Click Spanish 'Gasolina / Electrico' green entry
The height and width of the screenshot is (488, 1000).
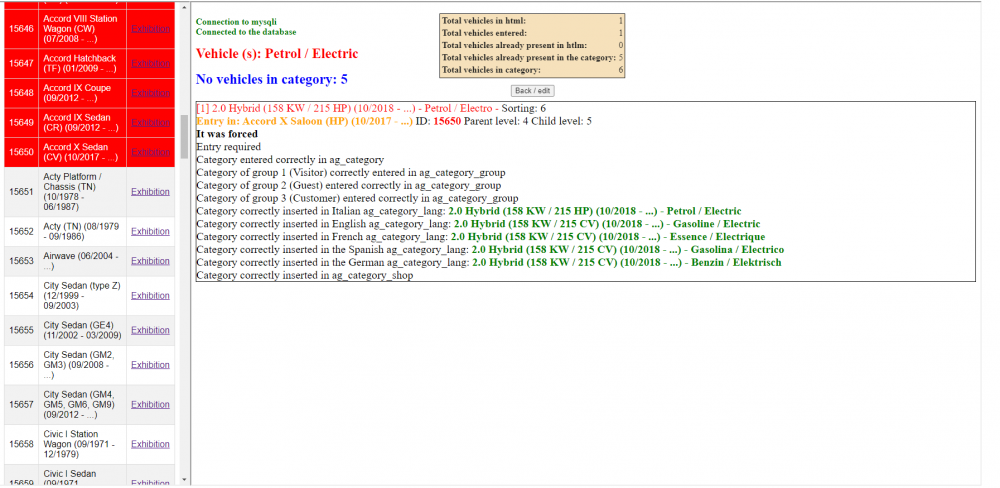point(628,249)
